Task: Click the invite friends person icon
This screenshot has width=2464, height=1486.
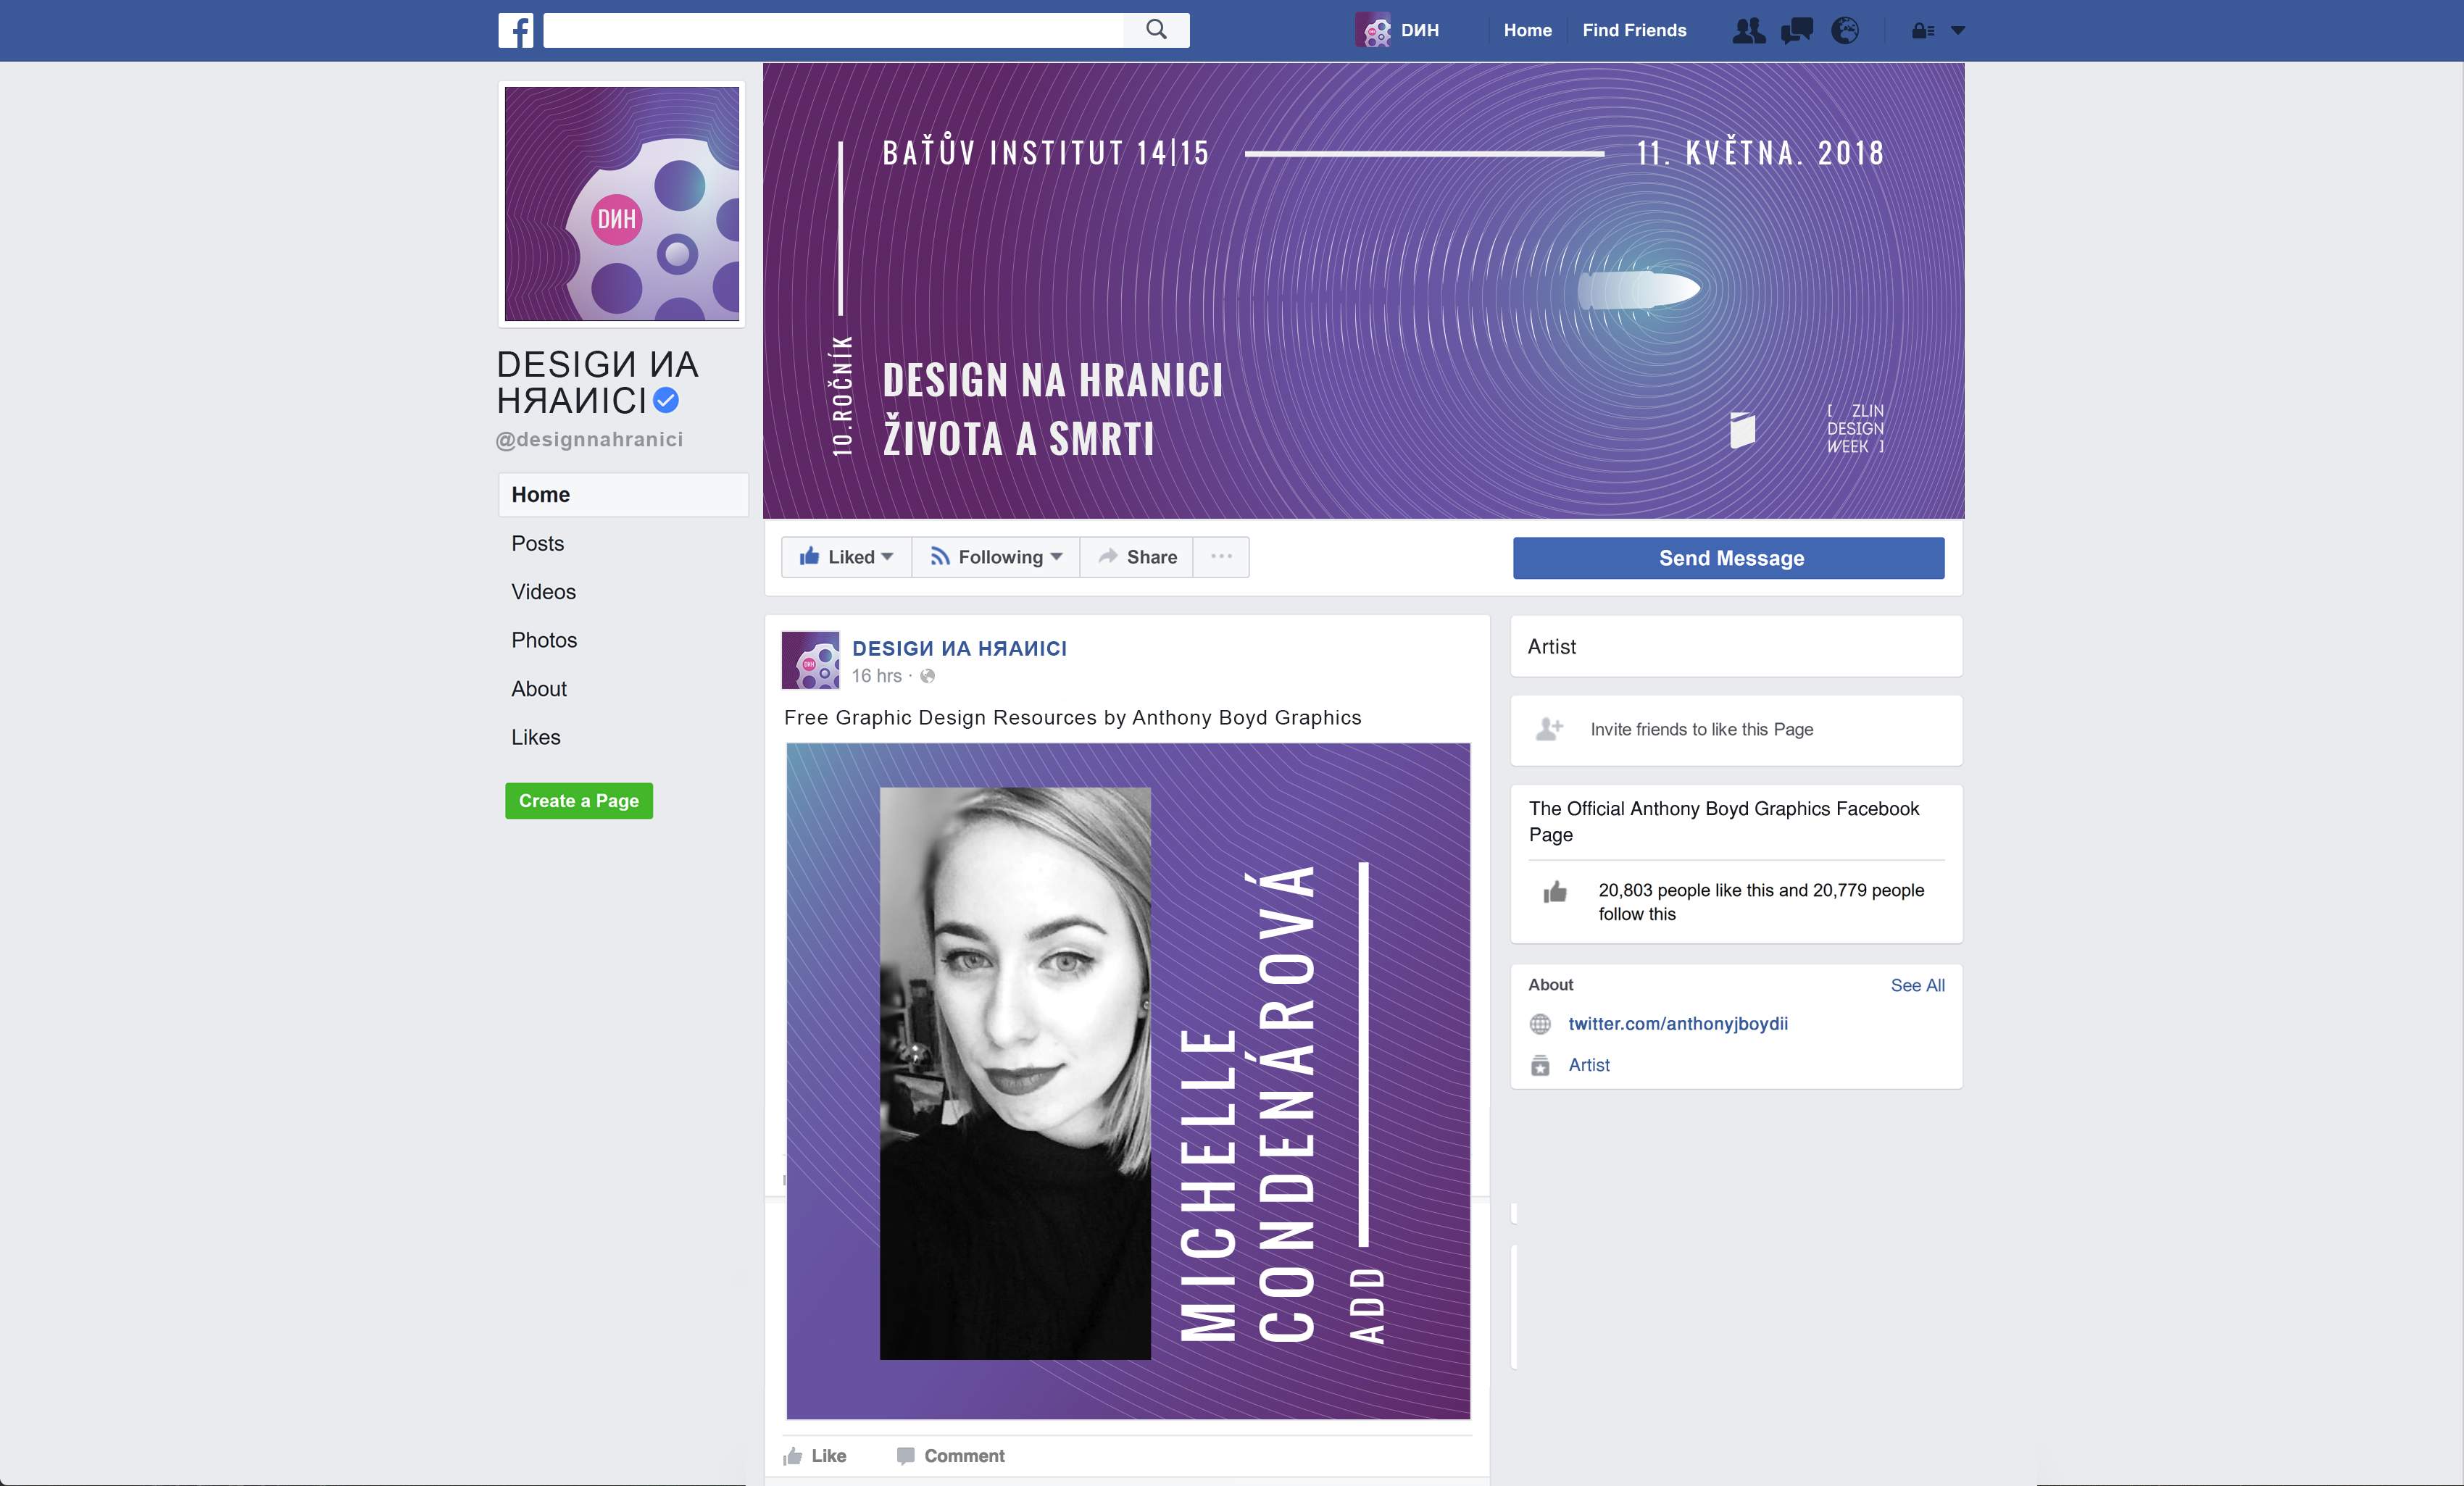Action: point(1549,729)
